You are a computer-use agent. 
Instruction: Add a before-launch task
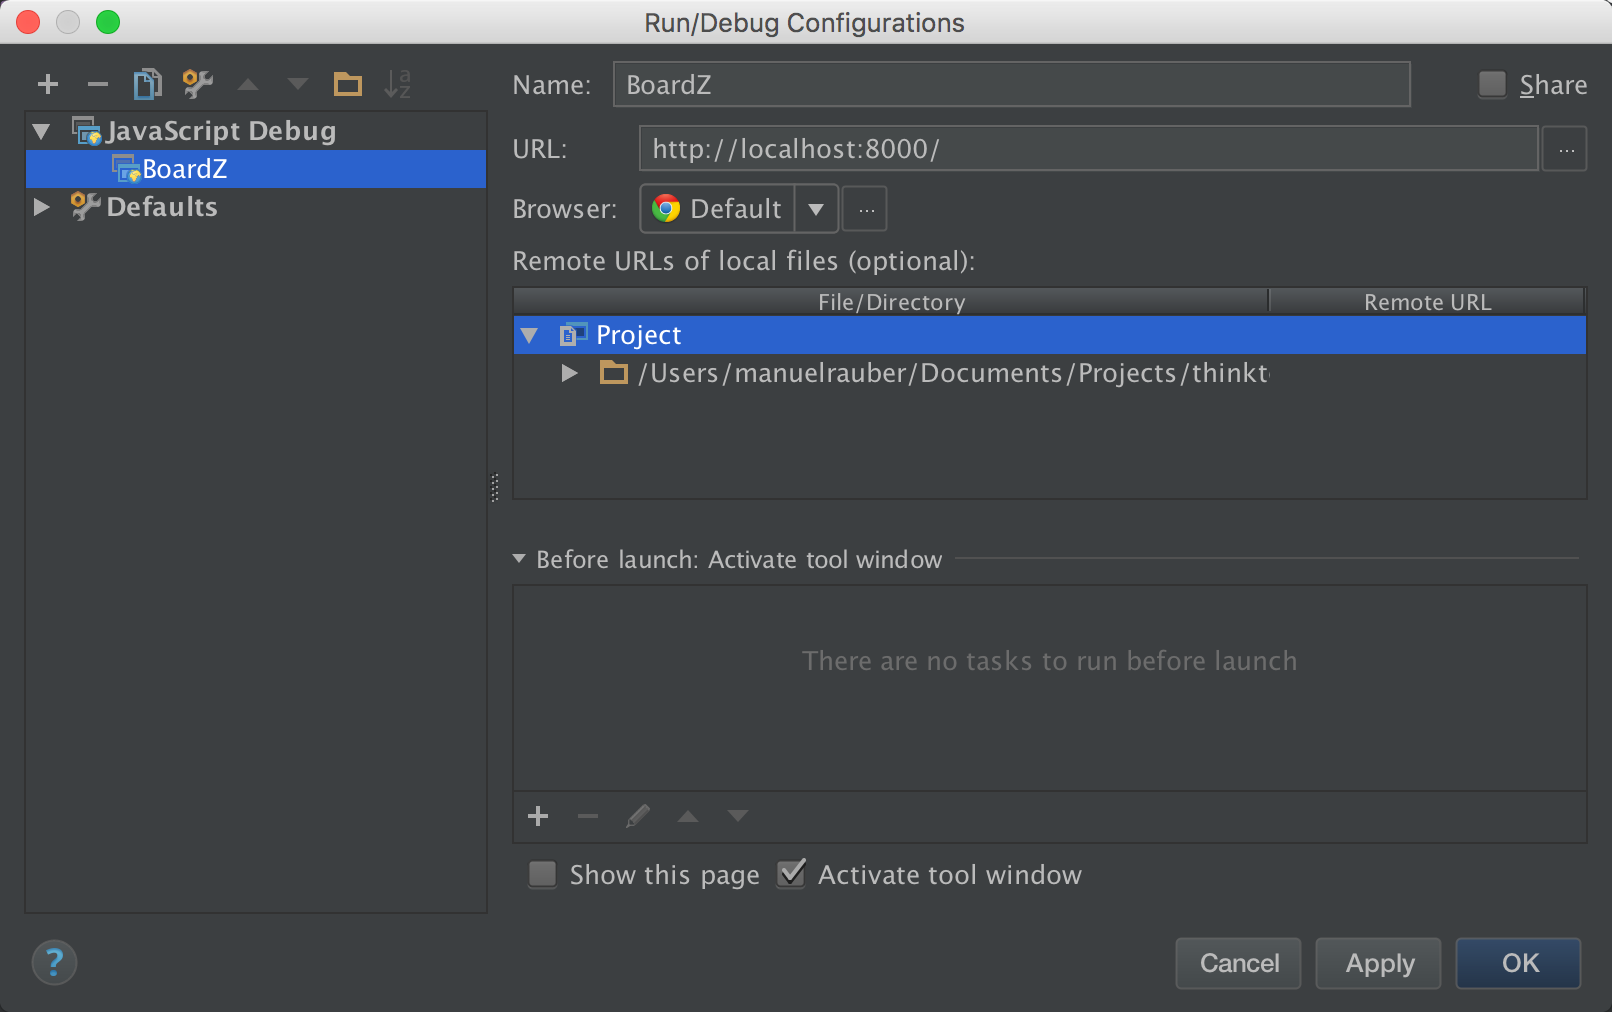(x=538, y=816)
